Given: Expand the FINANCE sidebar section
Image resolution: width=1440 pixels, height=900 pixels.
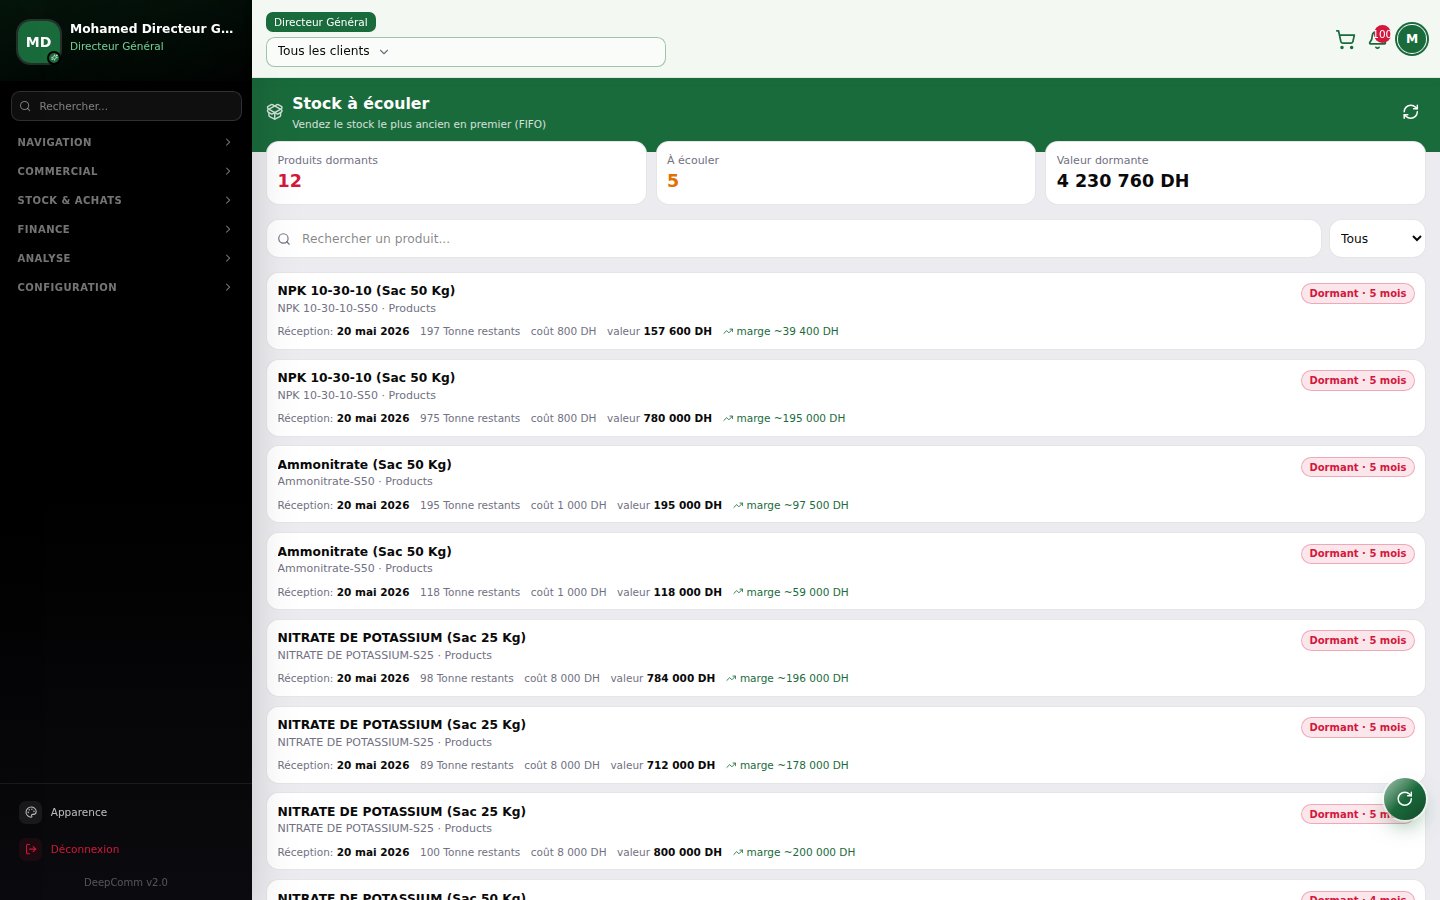Looking at the screenshot, I should [126, 229].
